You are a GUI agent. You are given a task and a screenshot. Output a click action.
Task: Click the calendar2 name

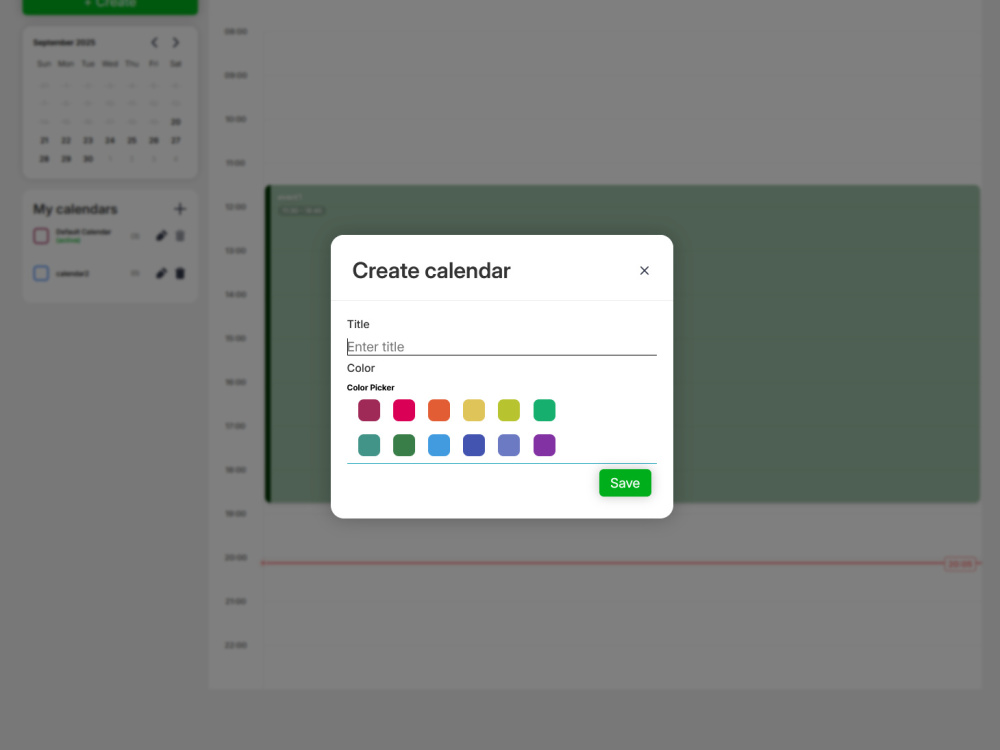pyautogui.click(x=72, y=274)
